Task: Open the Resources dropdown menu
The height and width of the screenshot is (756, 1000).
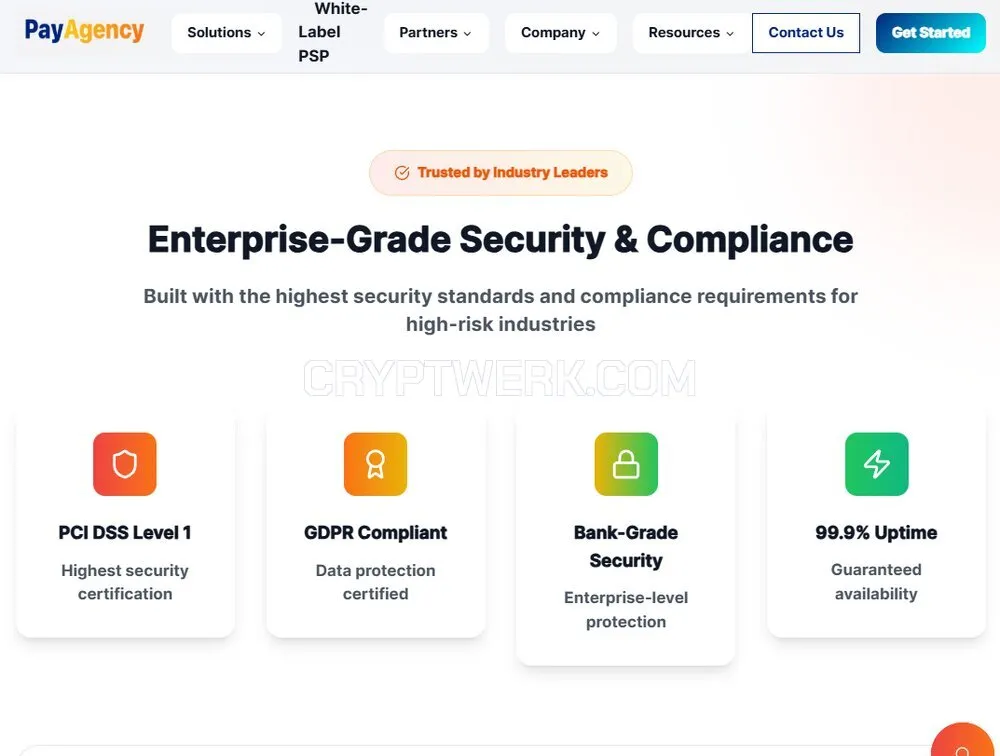Action: pyautogui.click(x=691, y=33)
